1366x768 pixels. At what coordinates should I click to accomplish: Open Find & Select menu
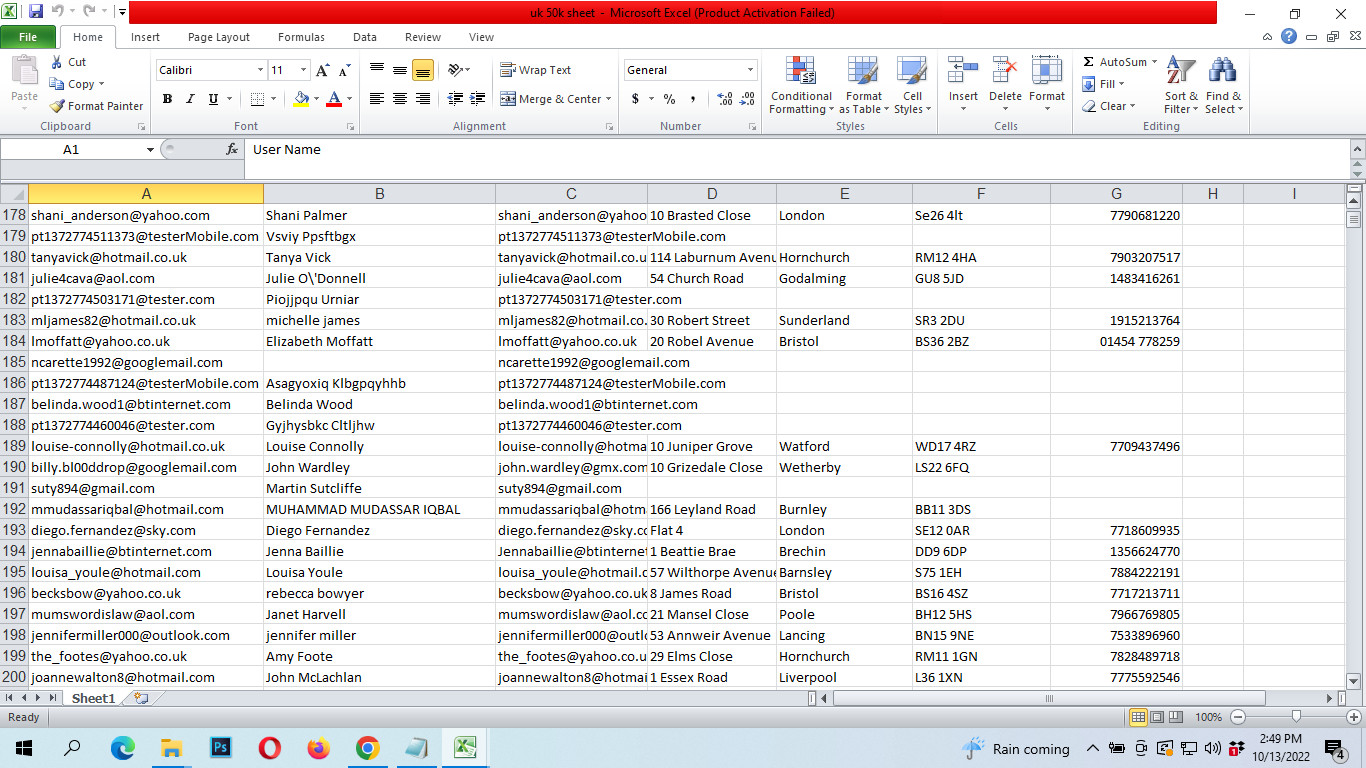pyautogui.click(x=1223, y=86)
